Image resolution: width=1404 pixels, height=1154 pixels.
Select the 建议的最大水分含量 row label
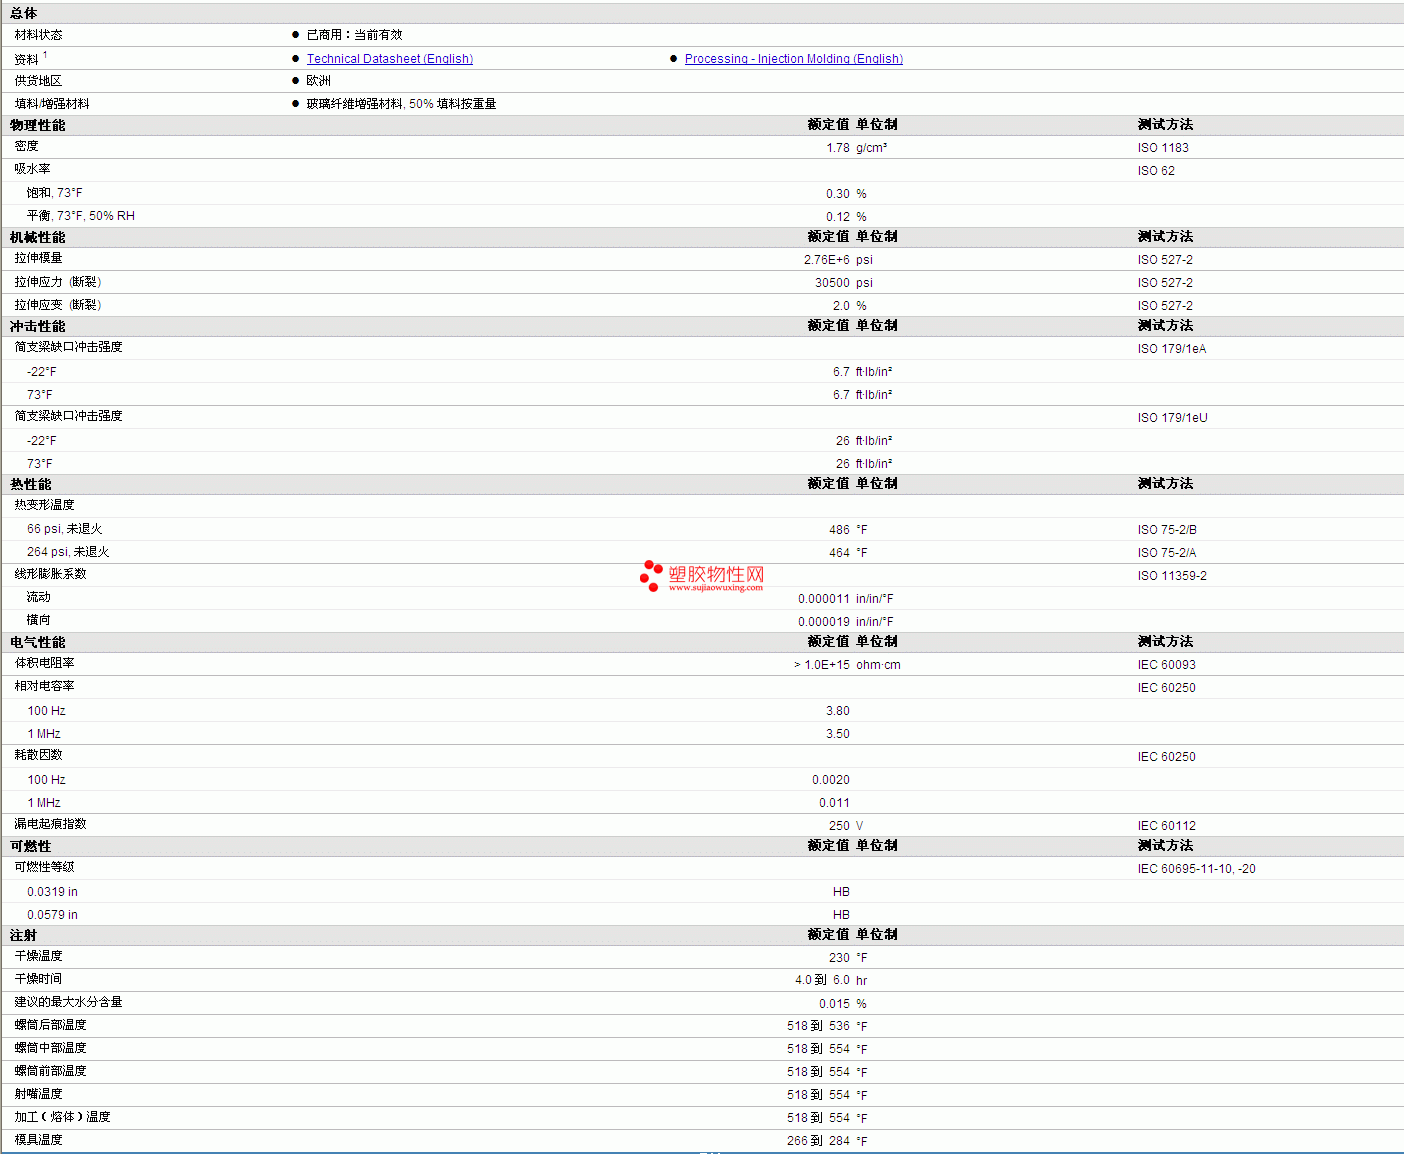(68, 1002)
